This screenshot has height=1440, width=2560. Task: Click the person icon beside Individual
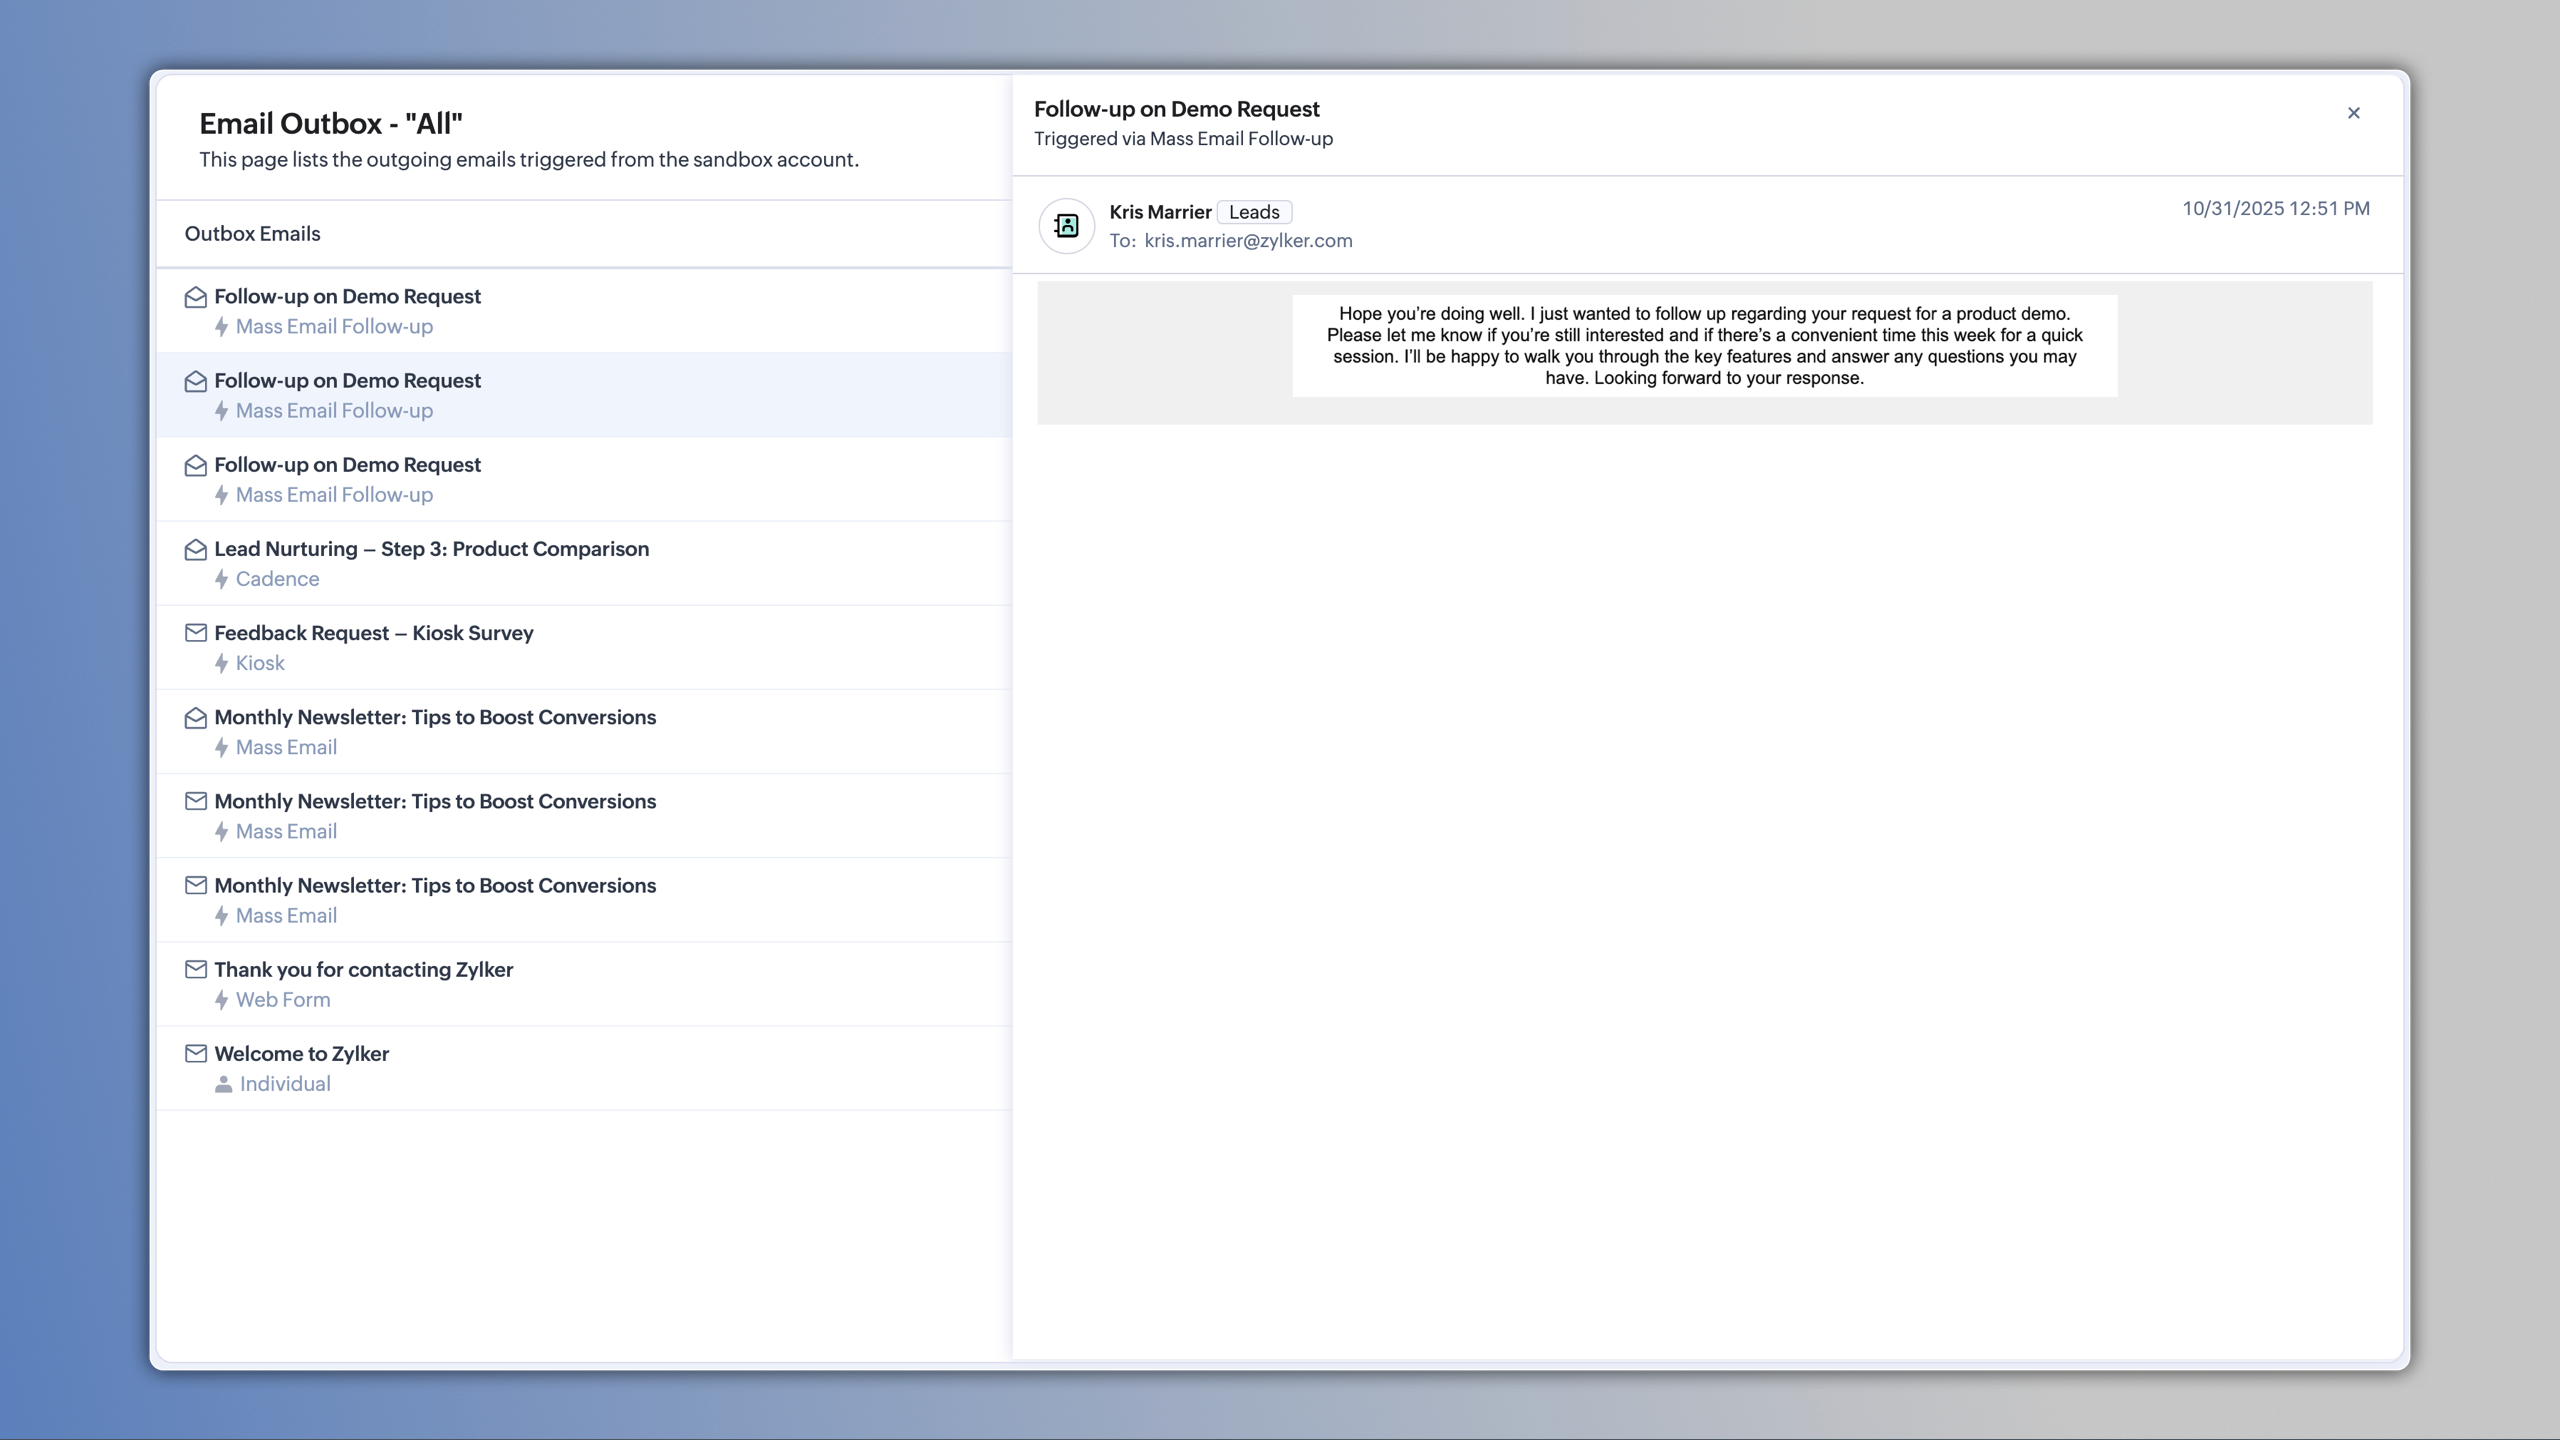tap(223, 1084)
